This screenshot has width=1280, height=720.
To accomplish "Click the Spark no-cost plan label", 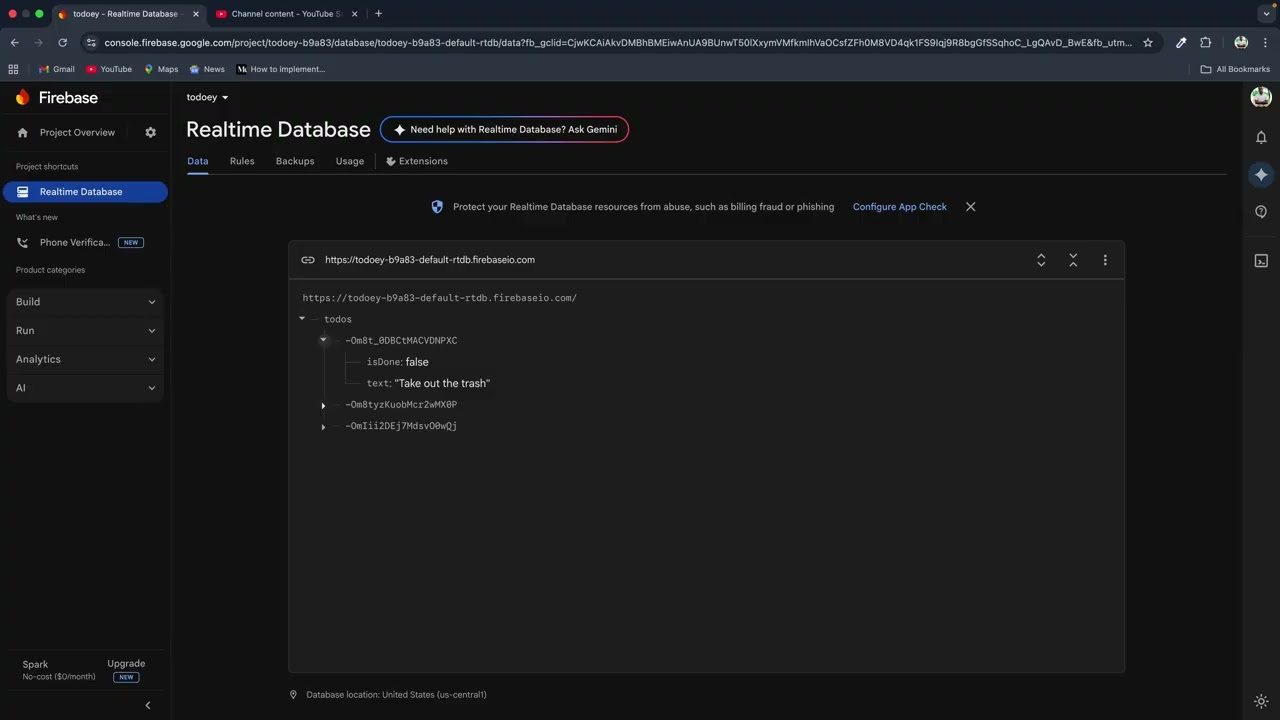I will point(59,670).
